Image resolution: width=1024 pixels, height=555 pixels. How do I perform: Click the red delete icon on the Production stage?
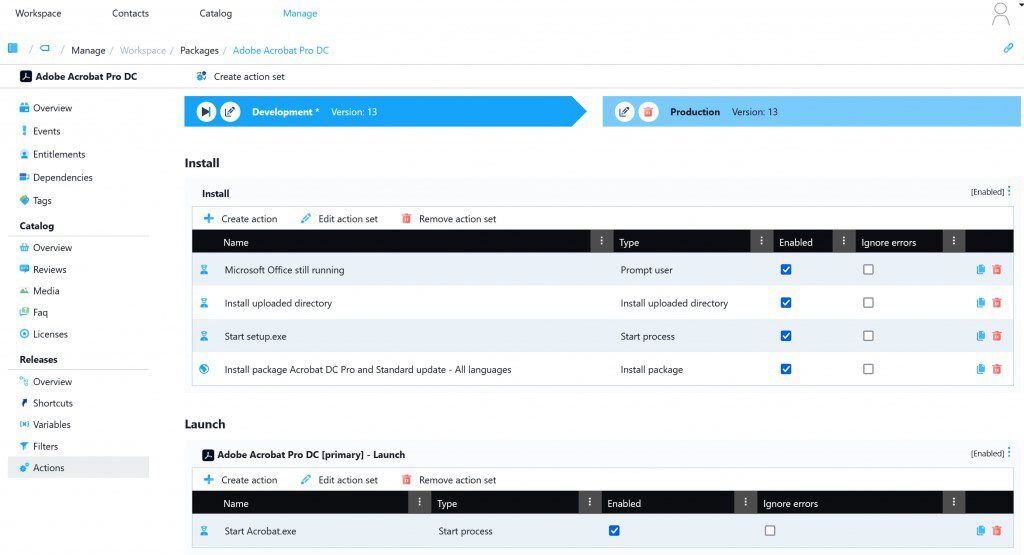point(648,112)
